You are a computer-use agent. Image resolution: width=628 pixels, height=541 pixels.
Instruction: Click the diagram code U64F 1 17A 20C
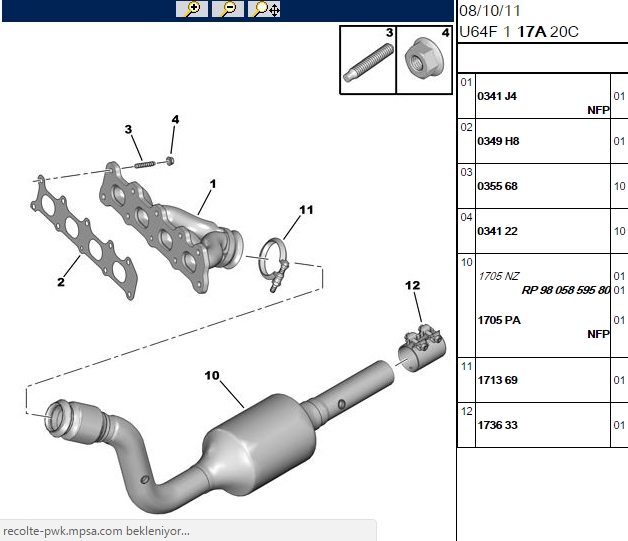(519, 32)
